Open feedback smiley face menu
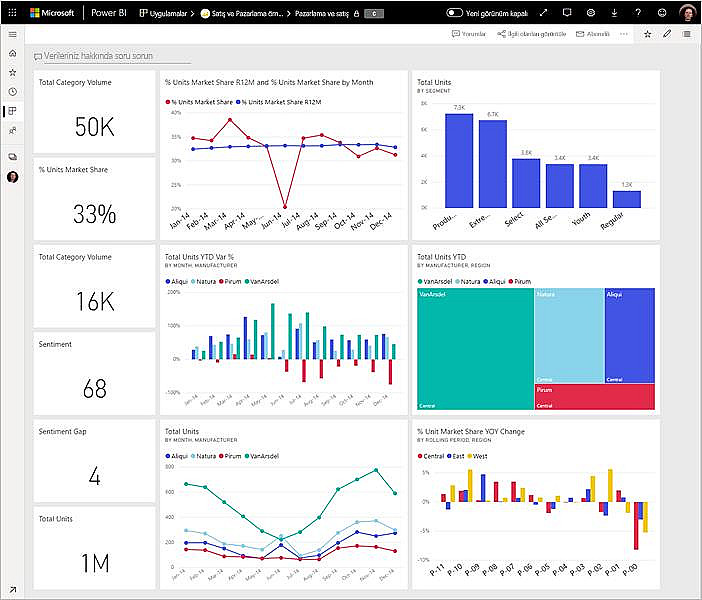702x600 pixels. pos(662,13)
